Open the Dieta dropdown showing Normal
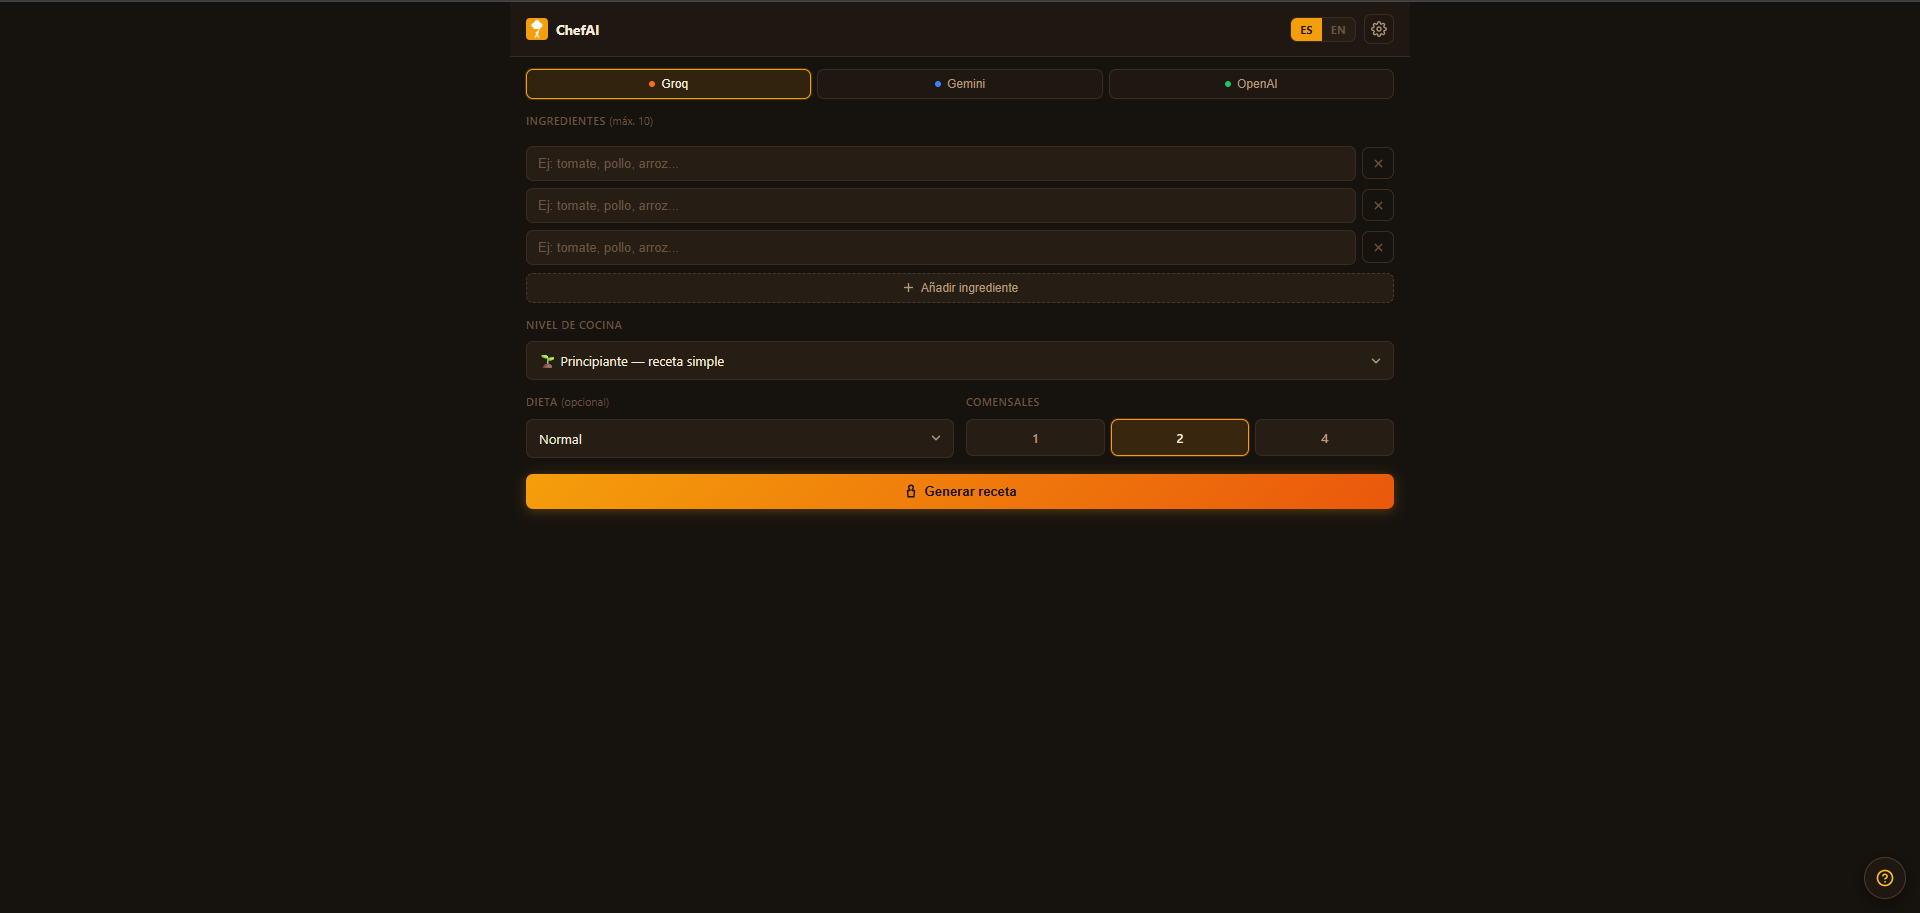1920x913 pixels. [x=740, y=438]
